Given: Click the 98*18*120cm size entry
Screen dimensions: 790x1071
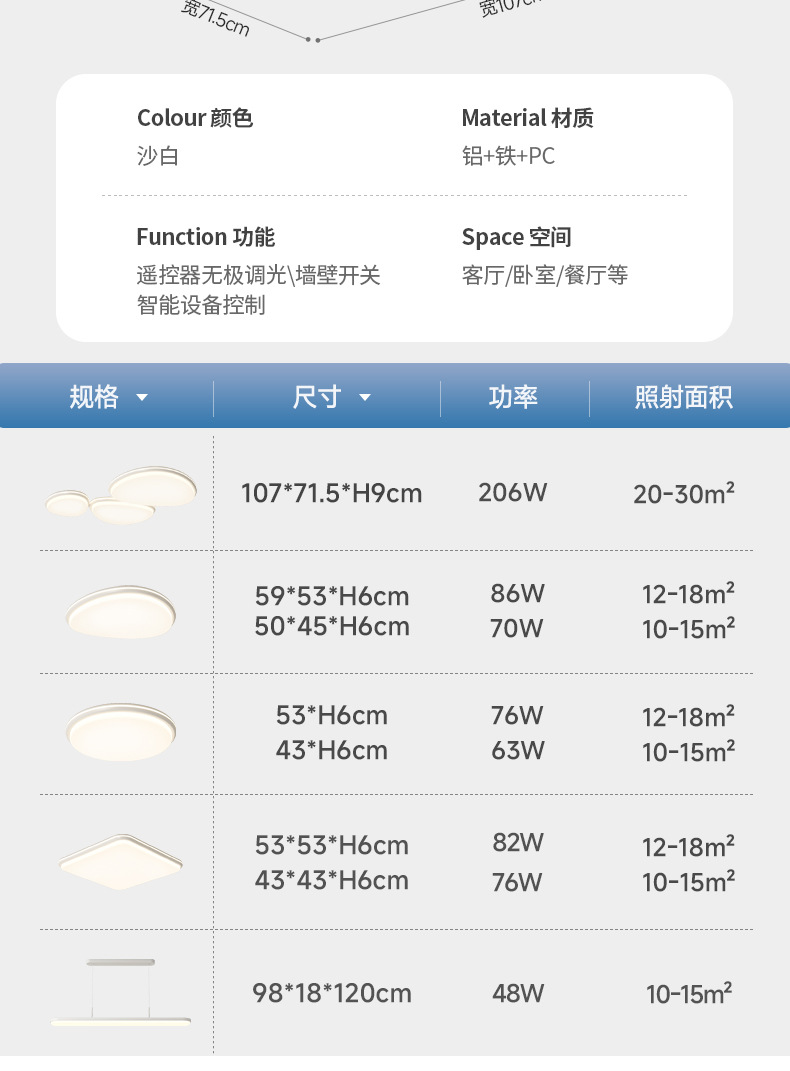Looking at the screenshot, I should point(332,993).
